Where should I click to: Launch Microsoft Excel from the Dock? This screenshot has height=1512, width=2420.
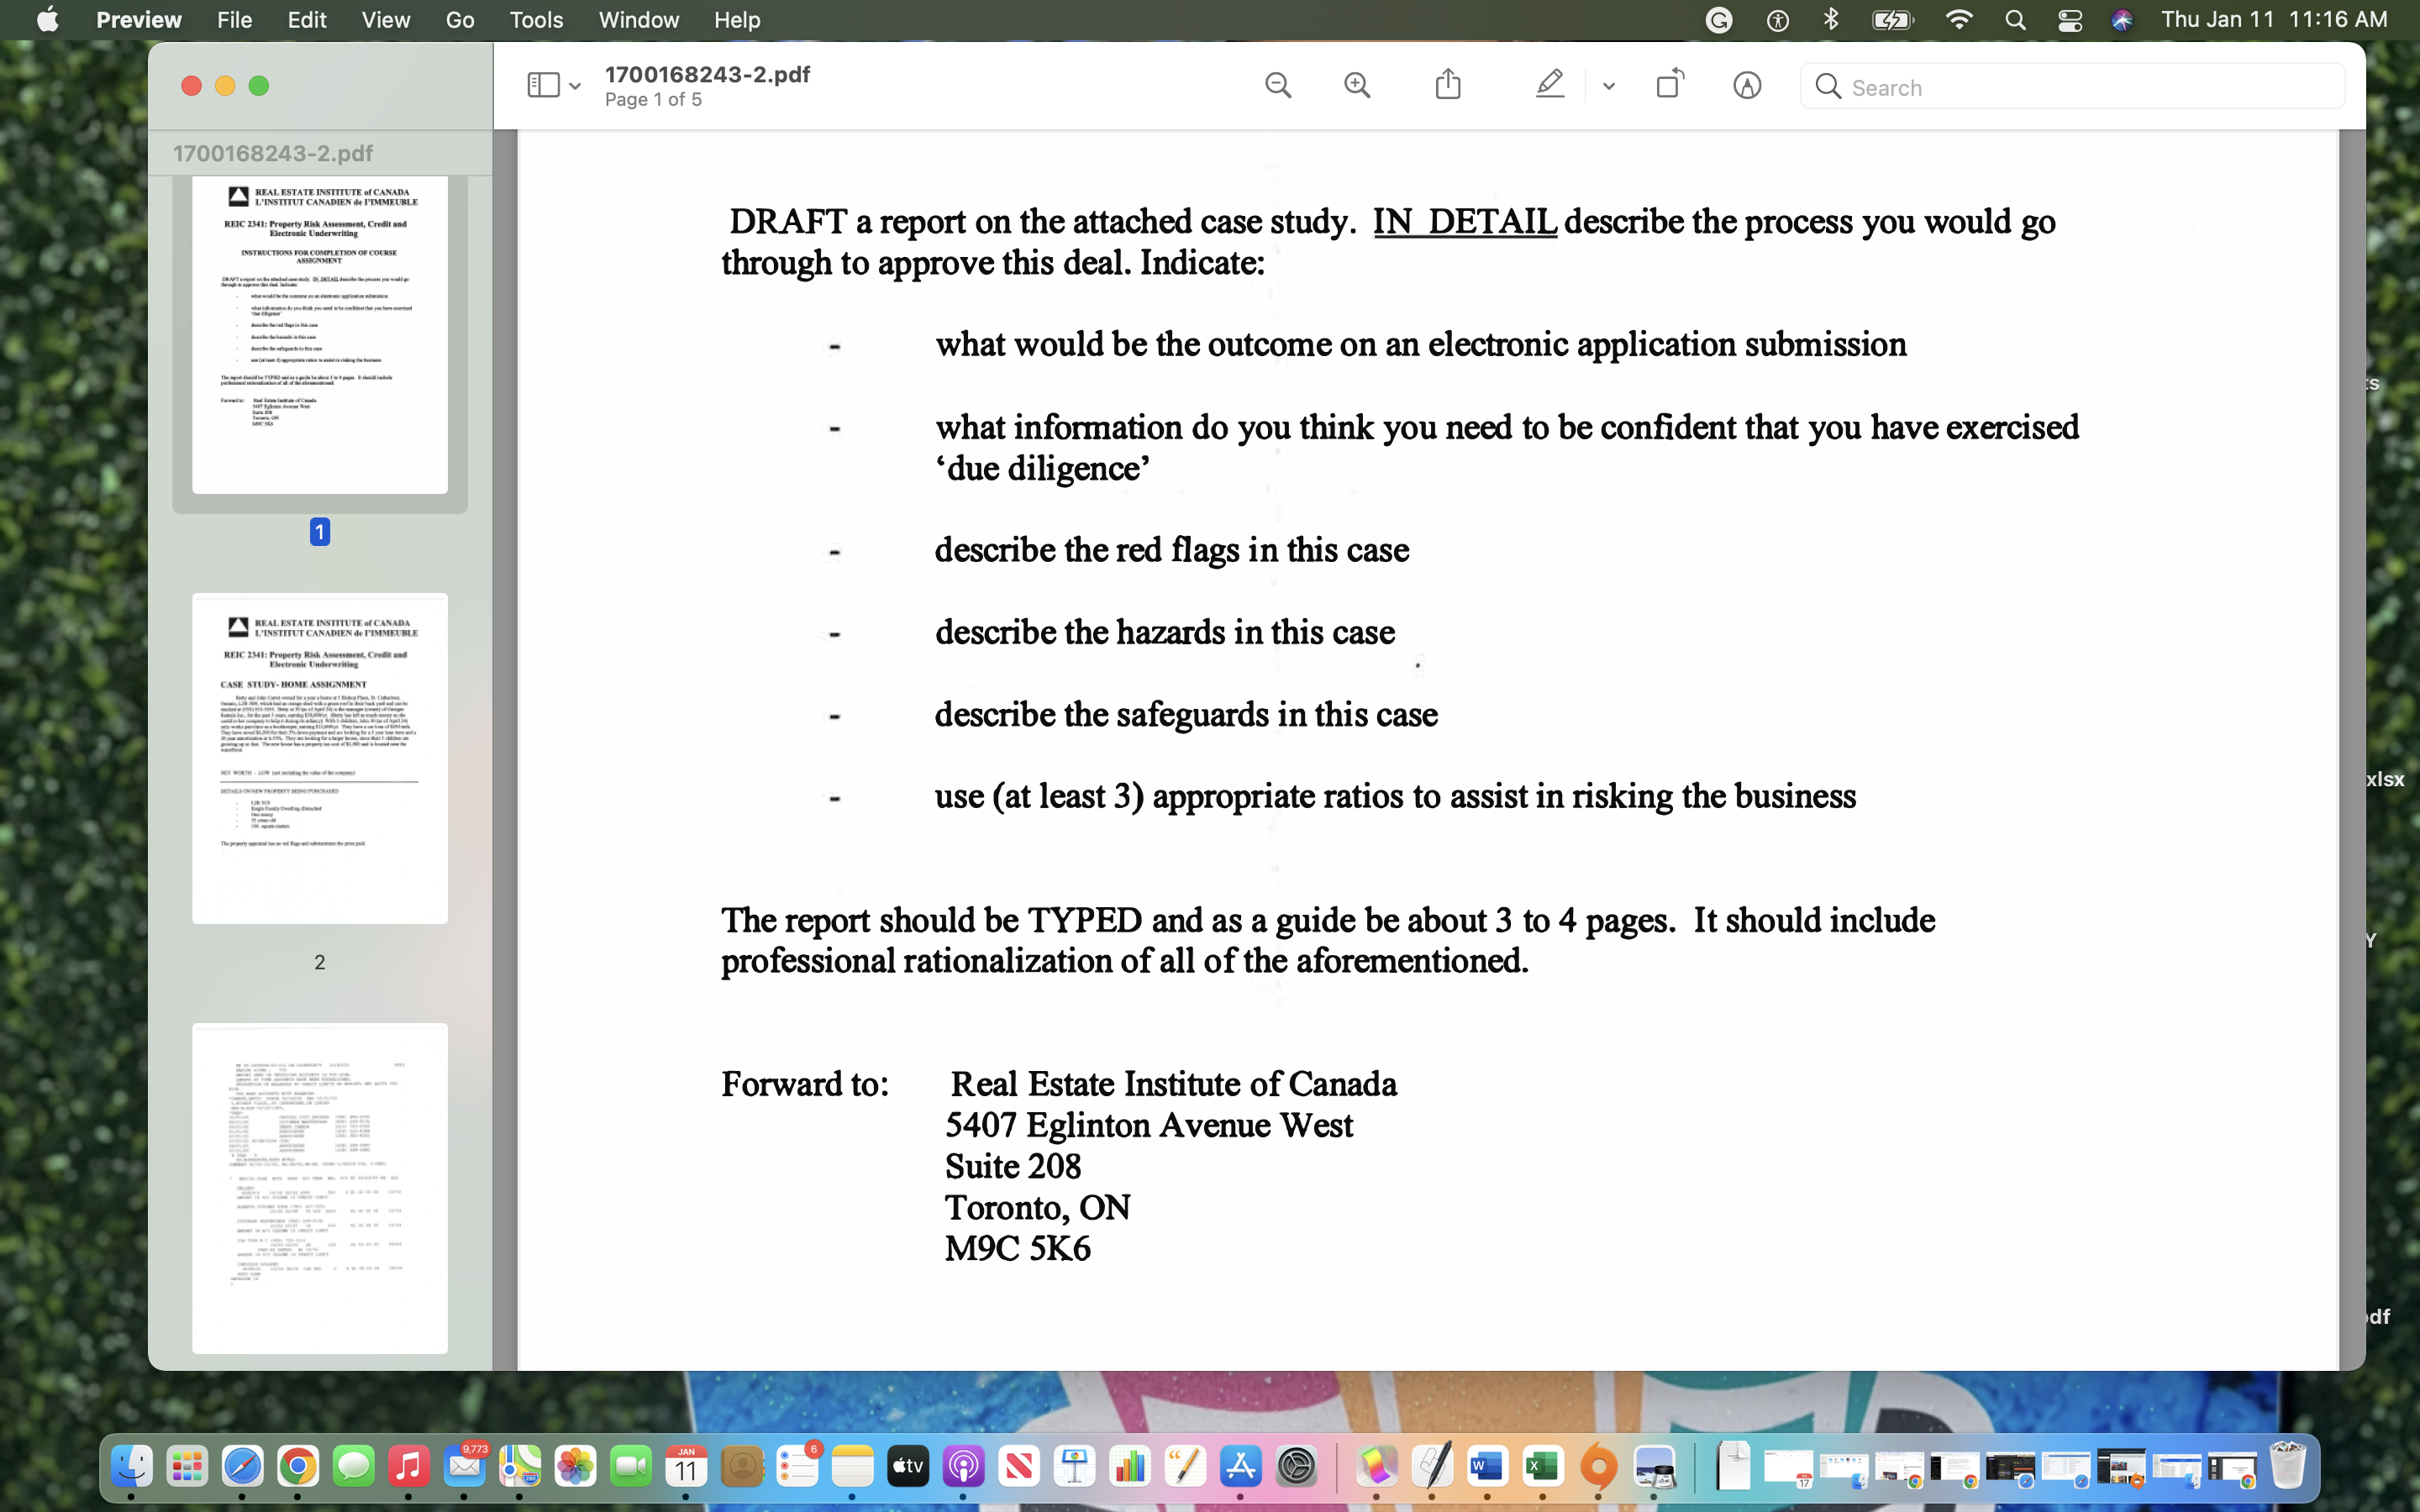coord(1539,1466)
